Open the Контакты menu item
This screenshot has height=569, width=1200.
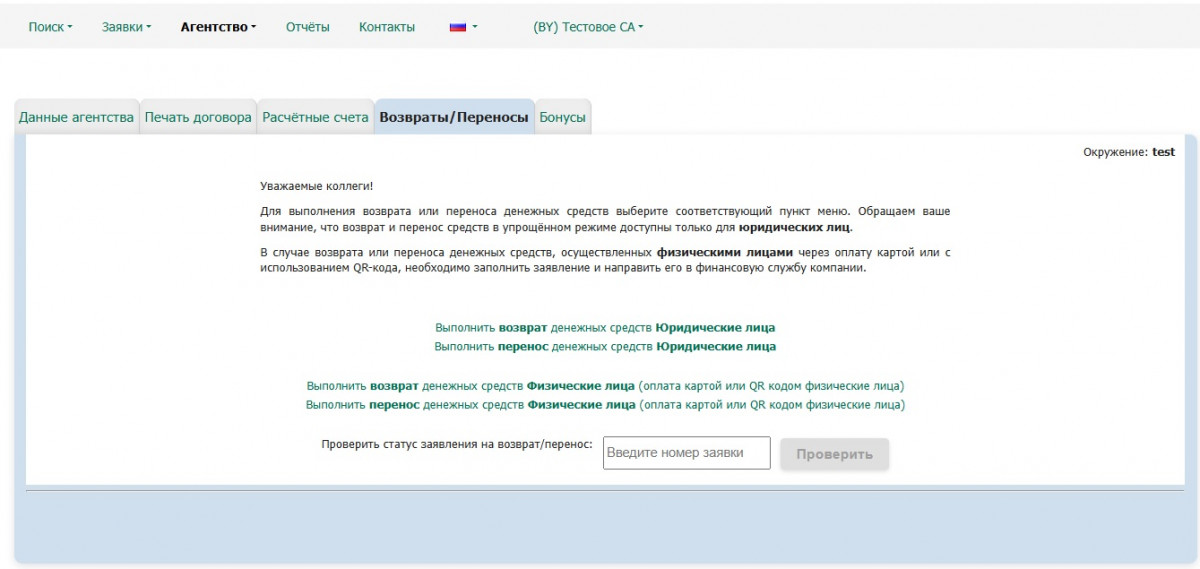(387, 27)
